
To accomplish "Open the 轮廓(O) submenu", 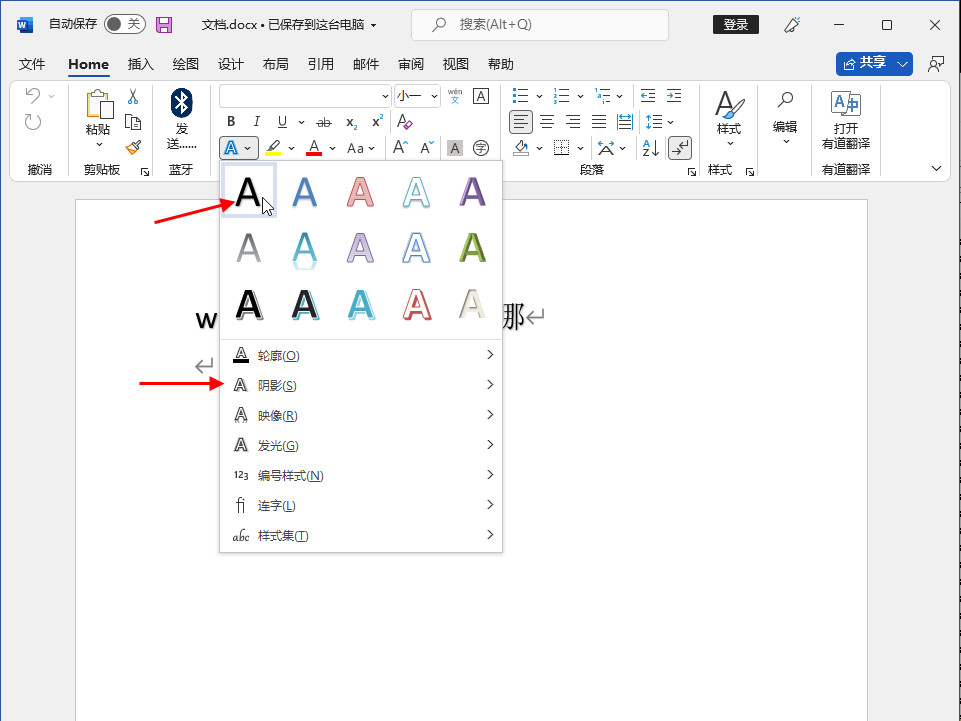I will [x=361, y=355].
